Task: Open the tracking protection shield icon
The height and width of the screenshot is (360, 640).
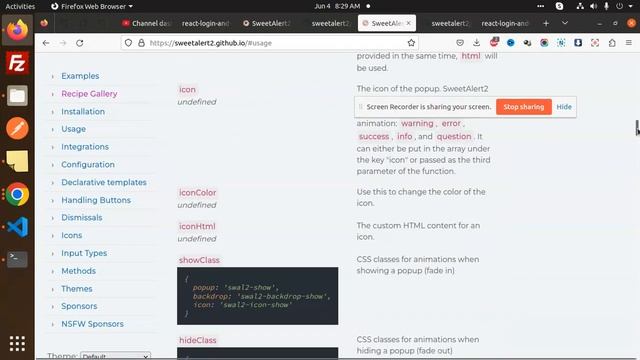Action: [128, 43]
